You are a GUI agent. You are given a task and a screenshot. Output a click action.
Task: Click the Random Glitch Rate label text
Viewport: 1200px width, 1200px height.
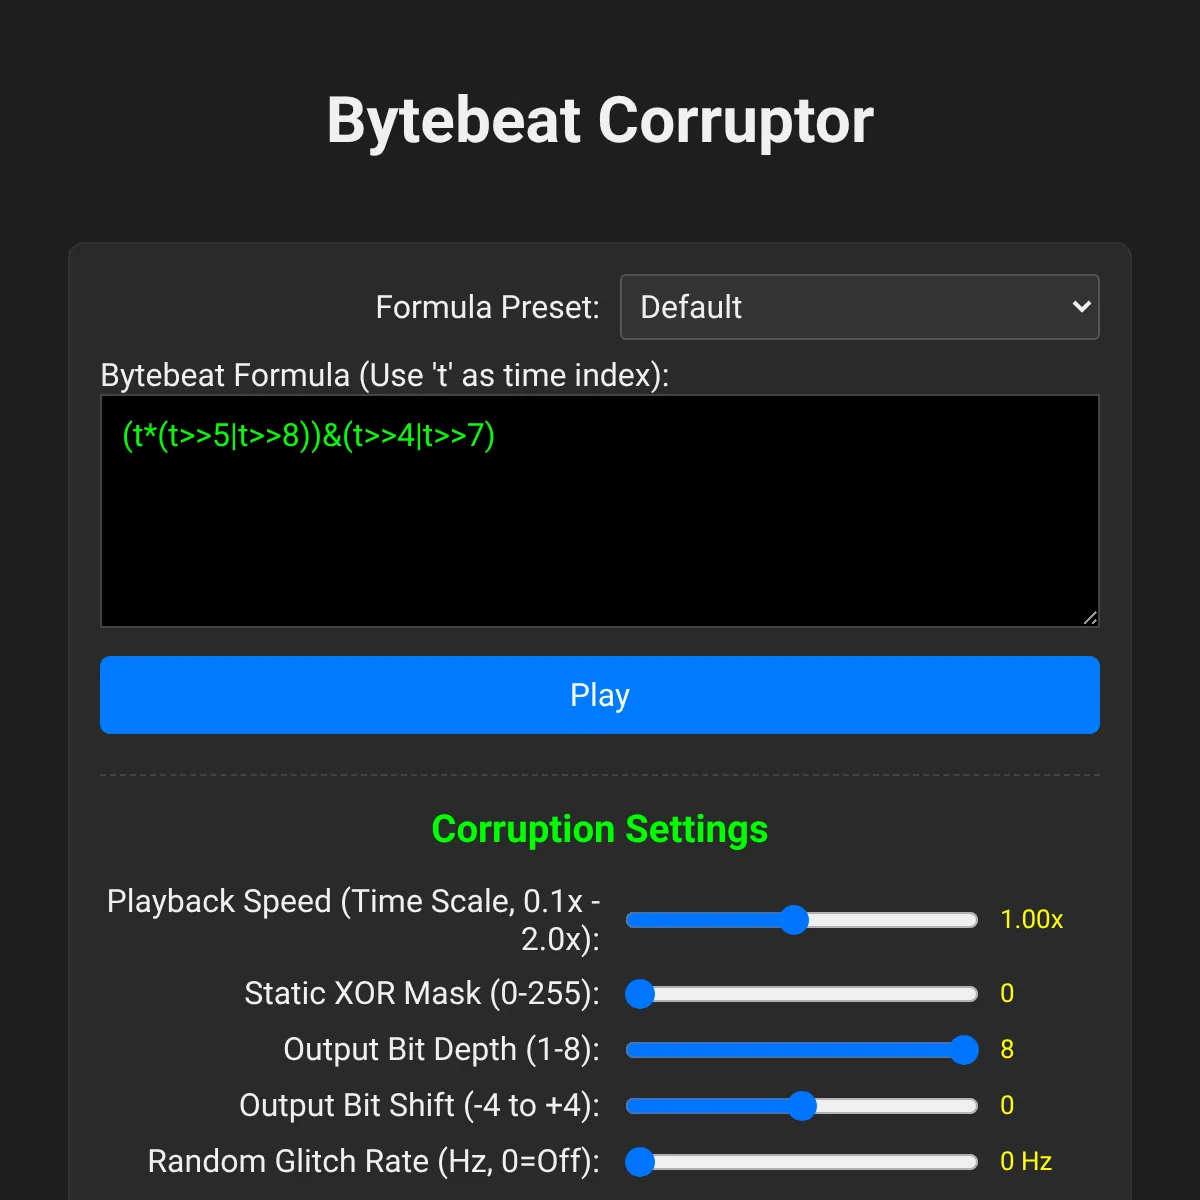tap(373, 1162)
